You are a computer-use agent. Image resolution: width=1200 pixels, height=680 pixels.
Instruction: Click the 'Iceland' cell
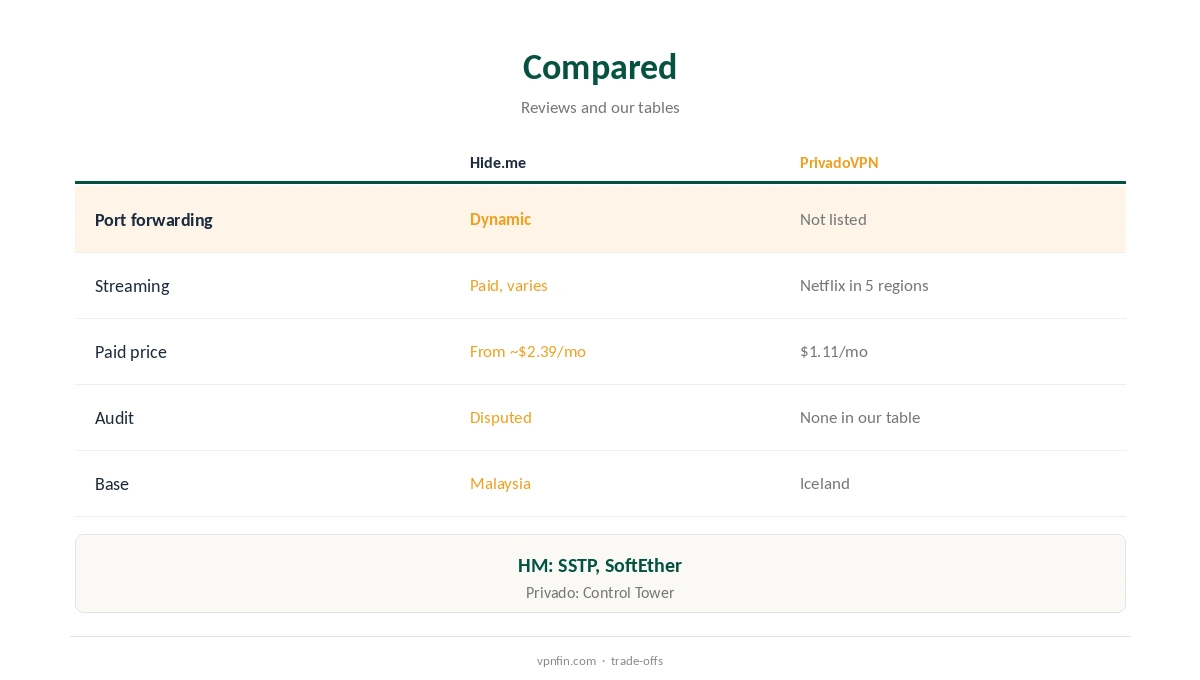click(x=825, y=483)
